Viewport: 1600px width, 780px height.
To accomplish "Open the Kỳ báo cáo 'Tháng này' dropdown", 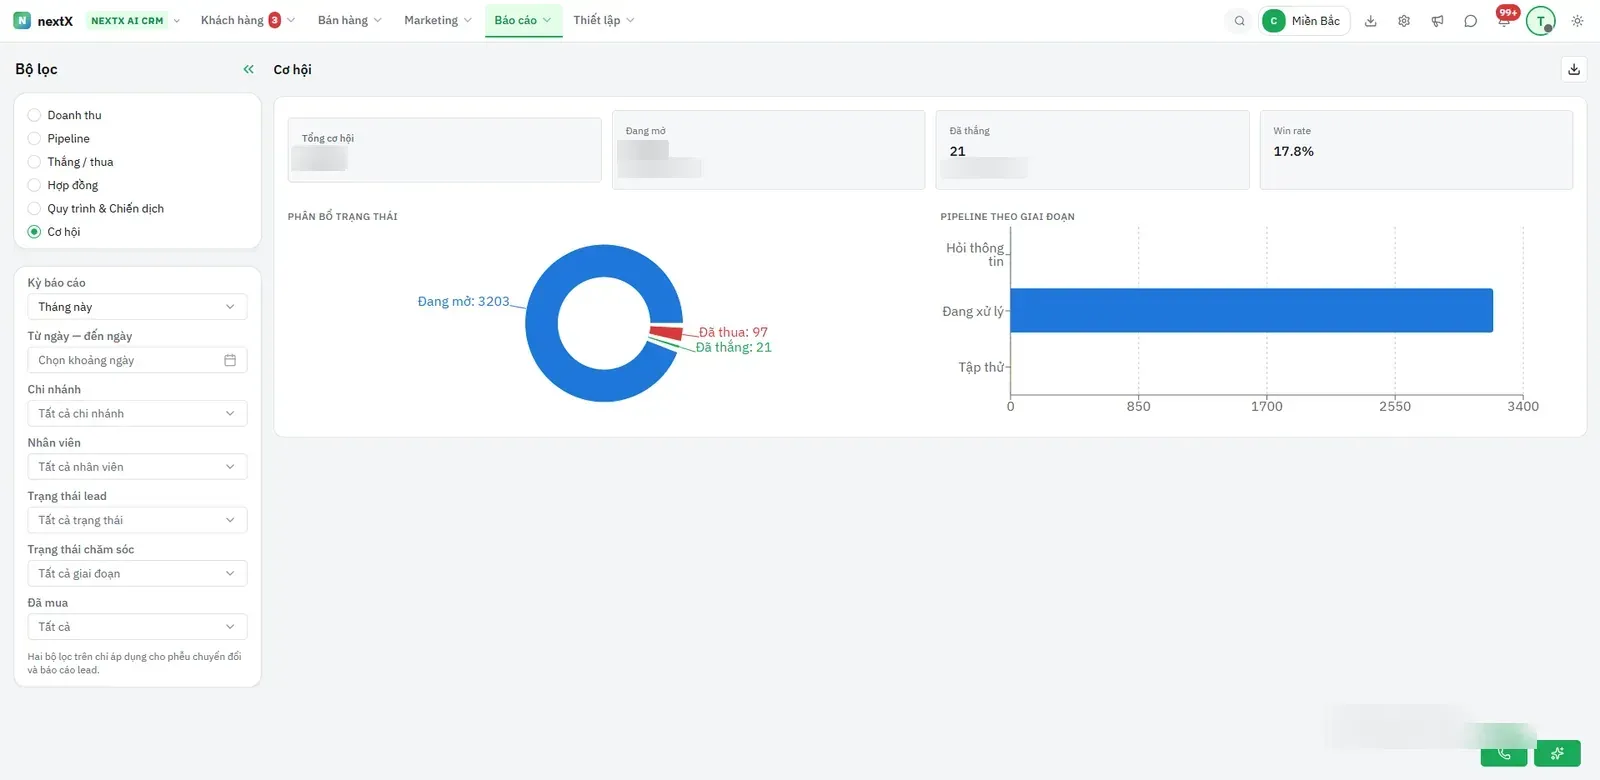I will [x=137, y=307].
